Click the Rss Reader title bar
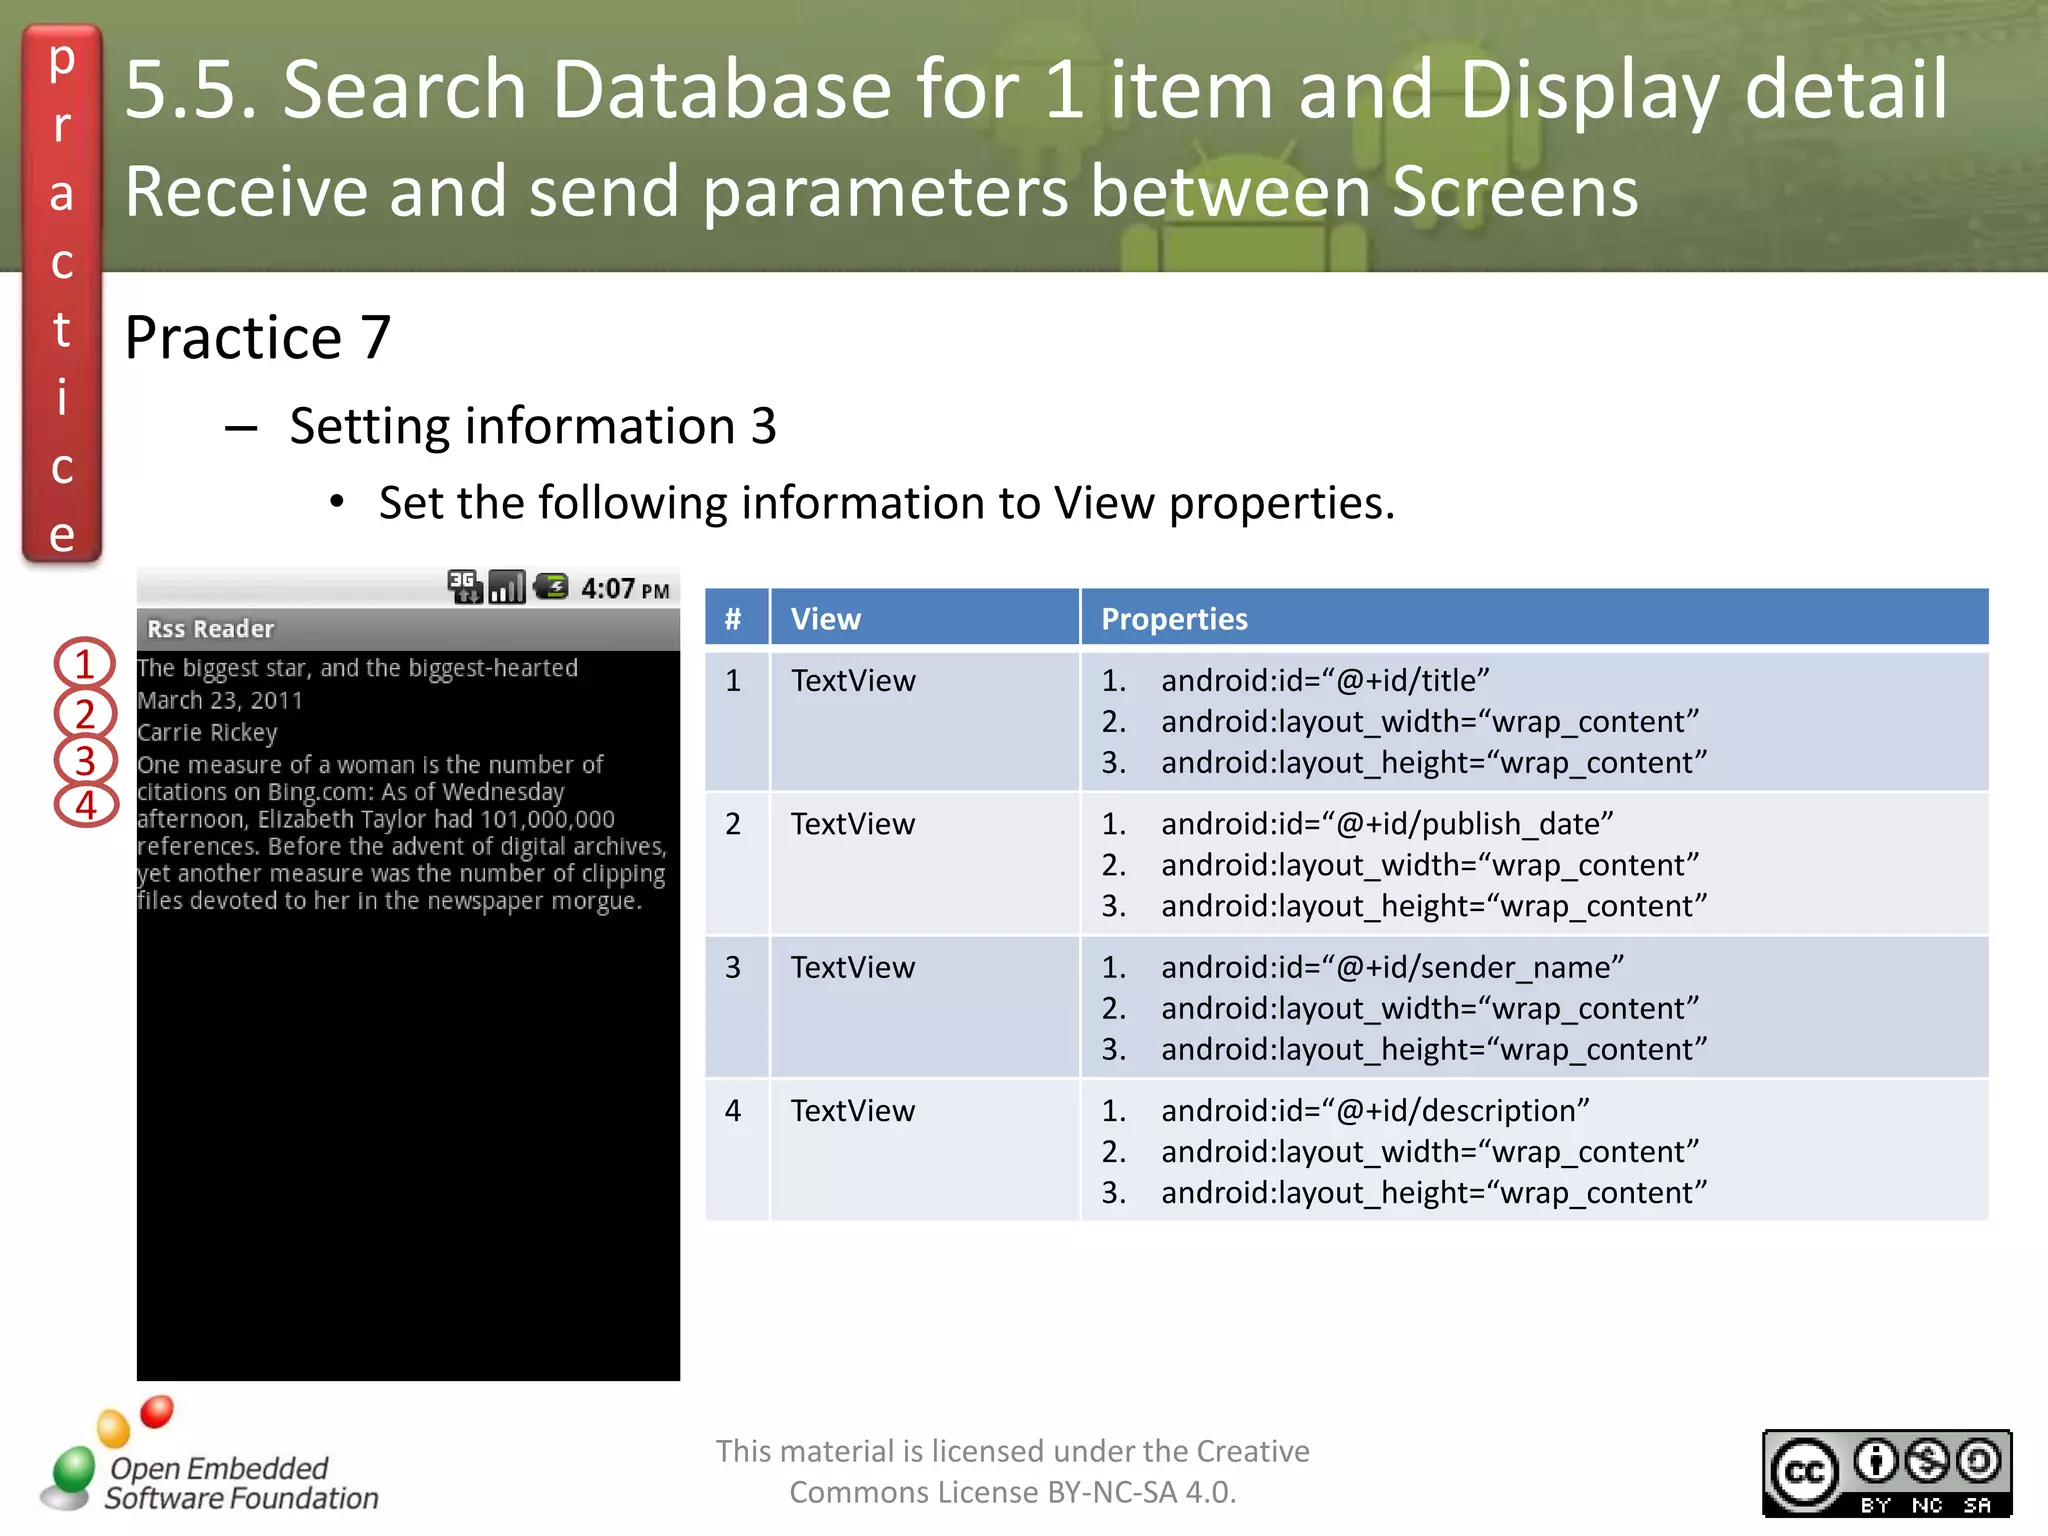The height and width of the screenshot is (1536, 2048). coord(408,629)
